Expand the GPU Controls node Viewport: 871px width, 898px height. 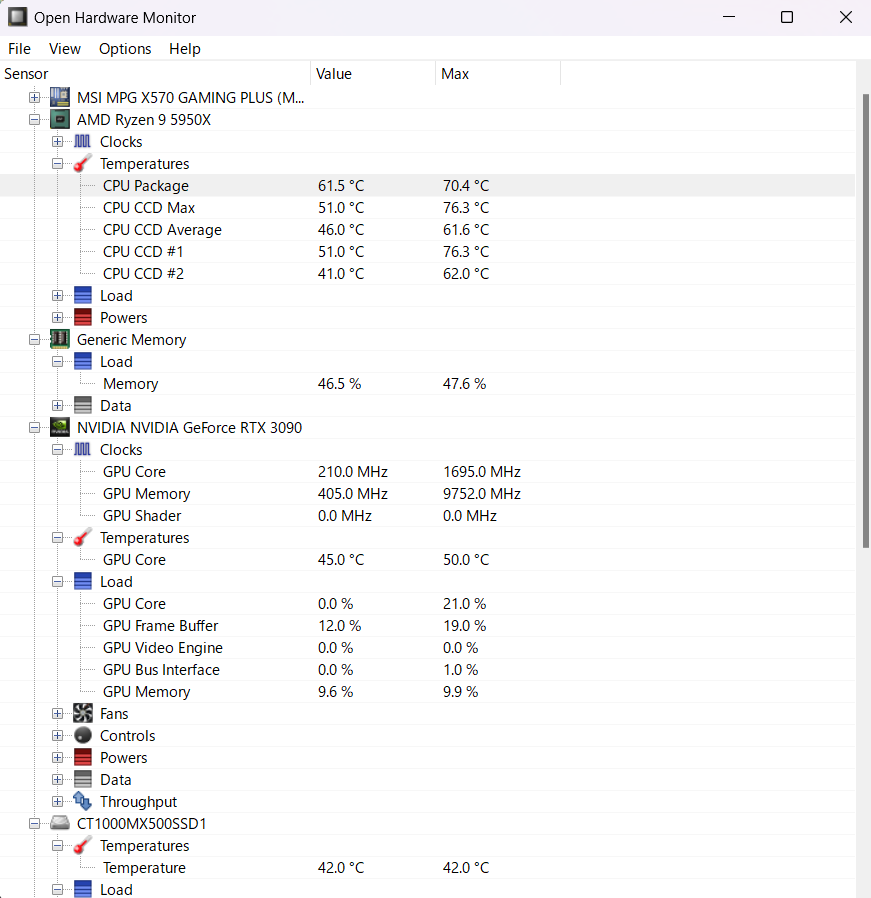[x=57, y=735]
